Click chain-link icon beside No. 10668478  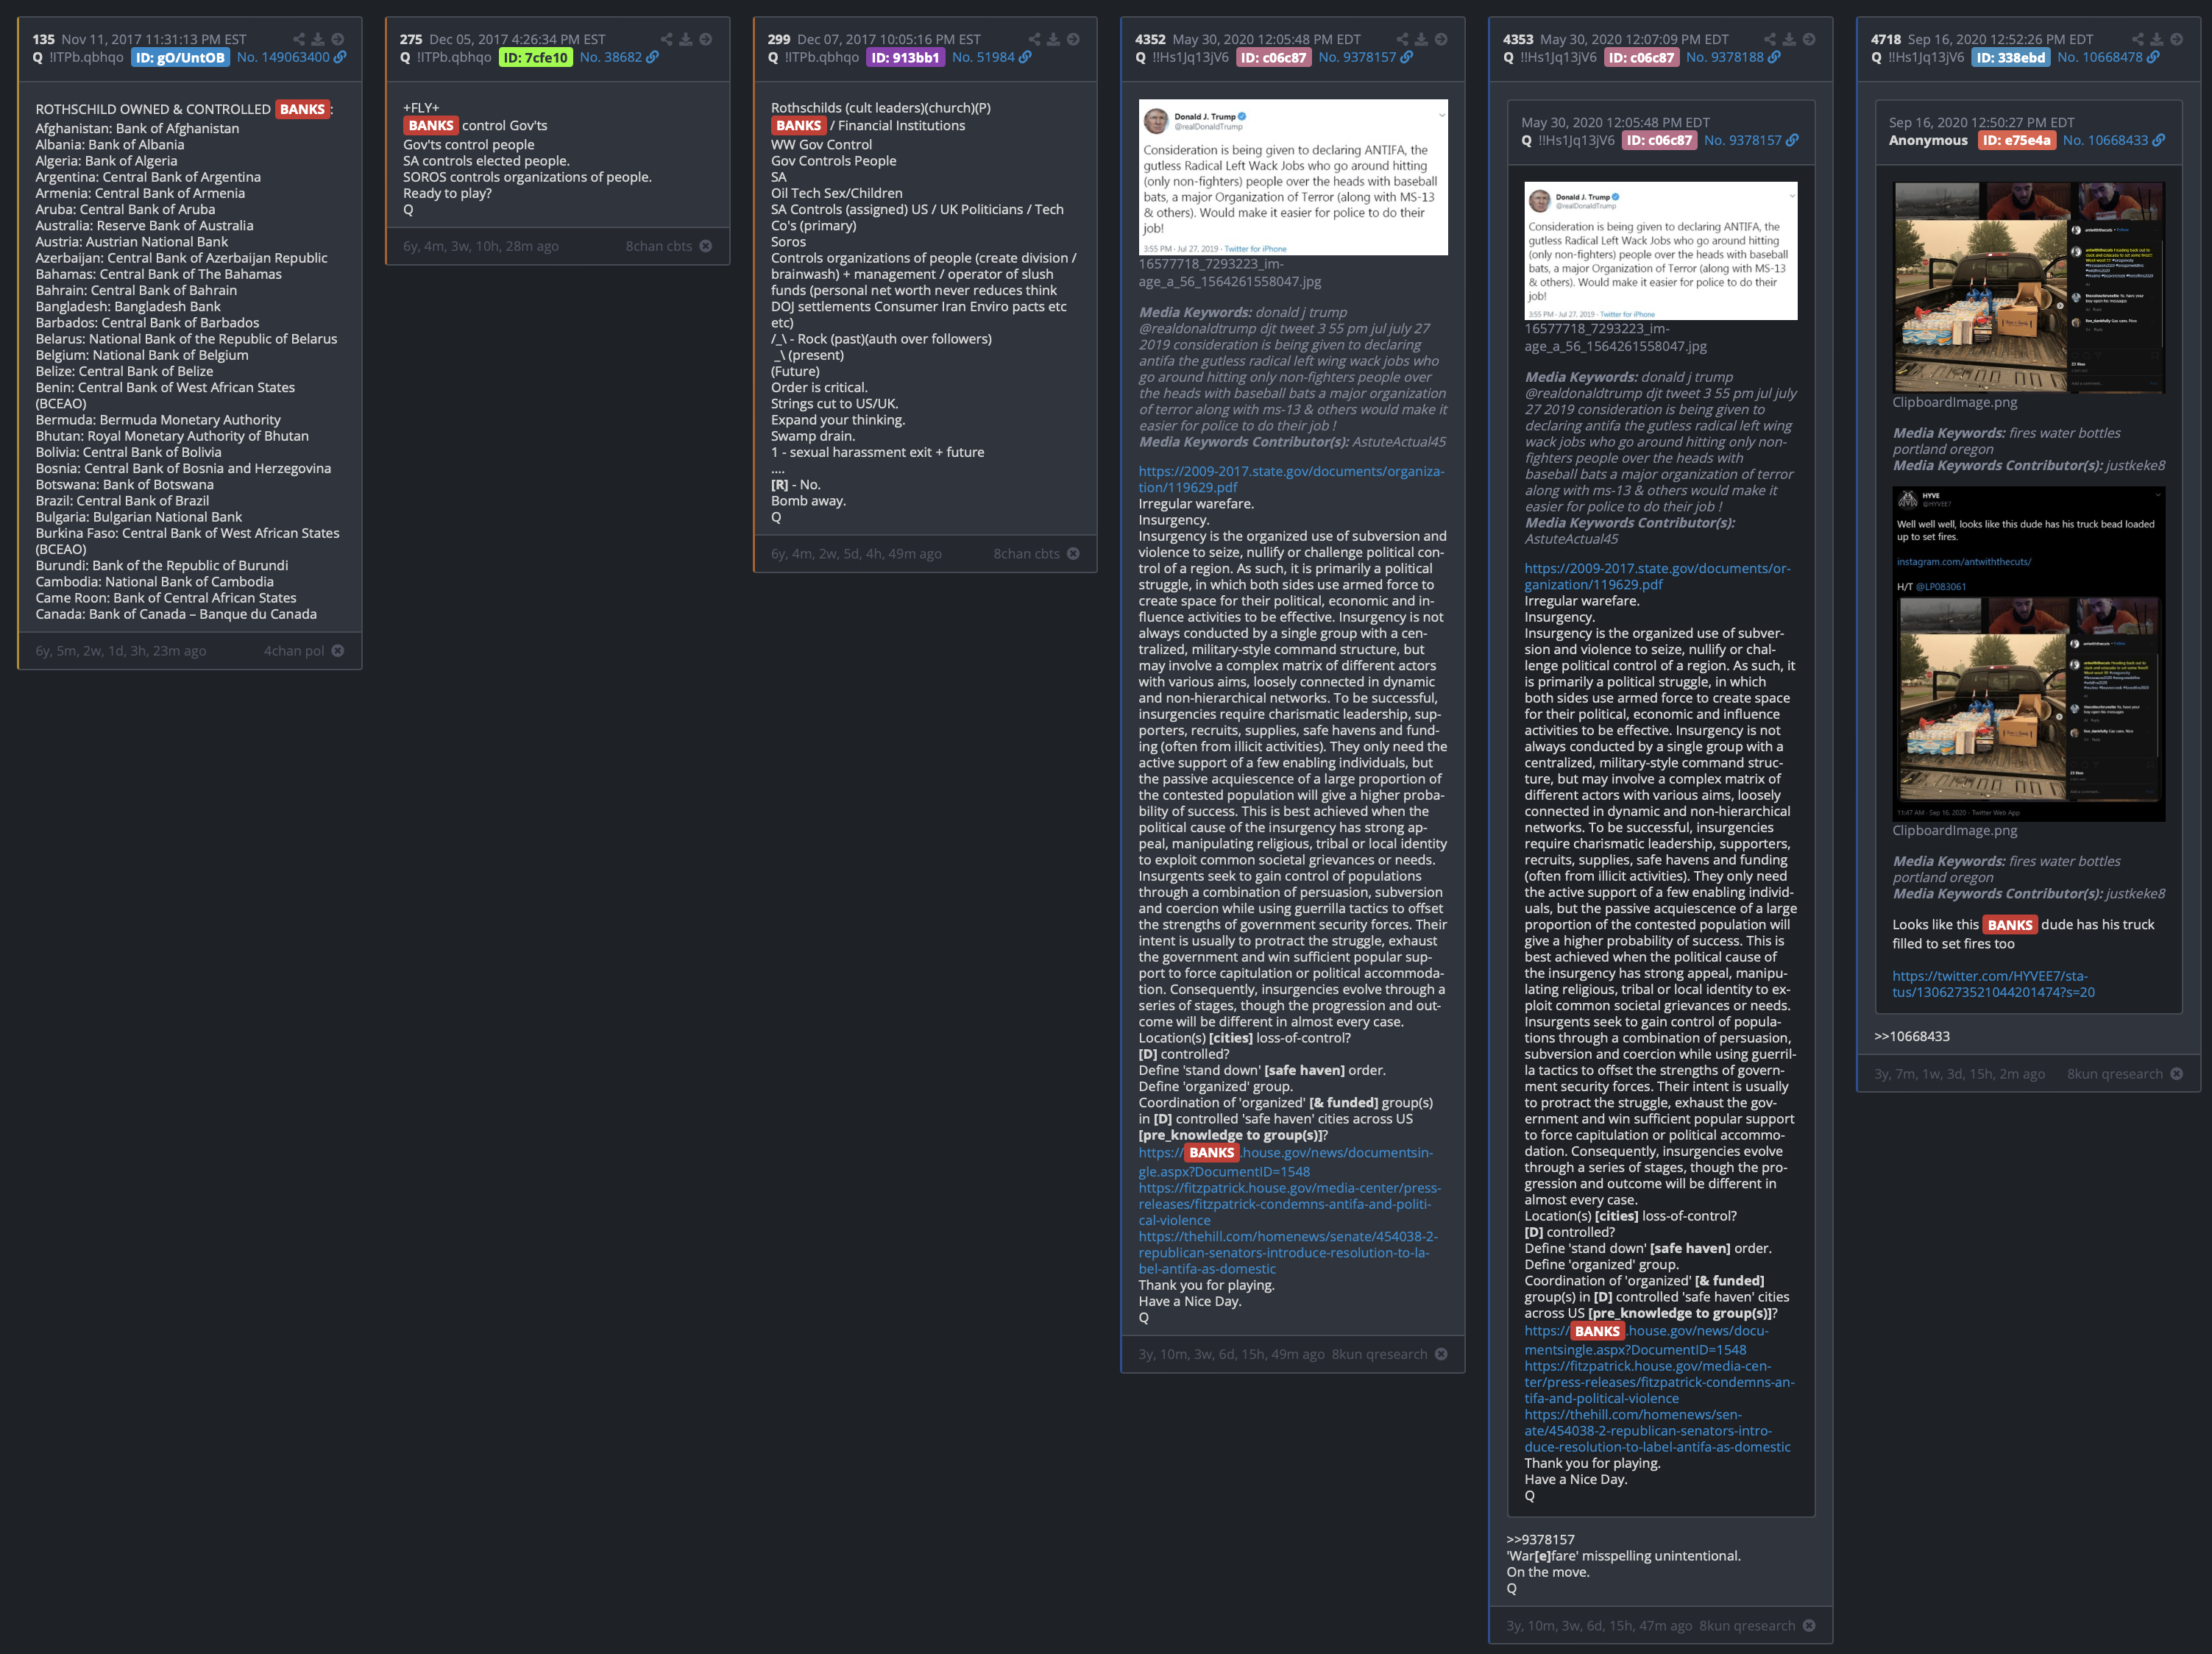[x=2153, y=57]
